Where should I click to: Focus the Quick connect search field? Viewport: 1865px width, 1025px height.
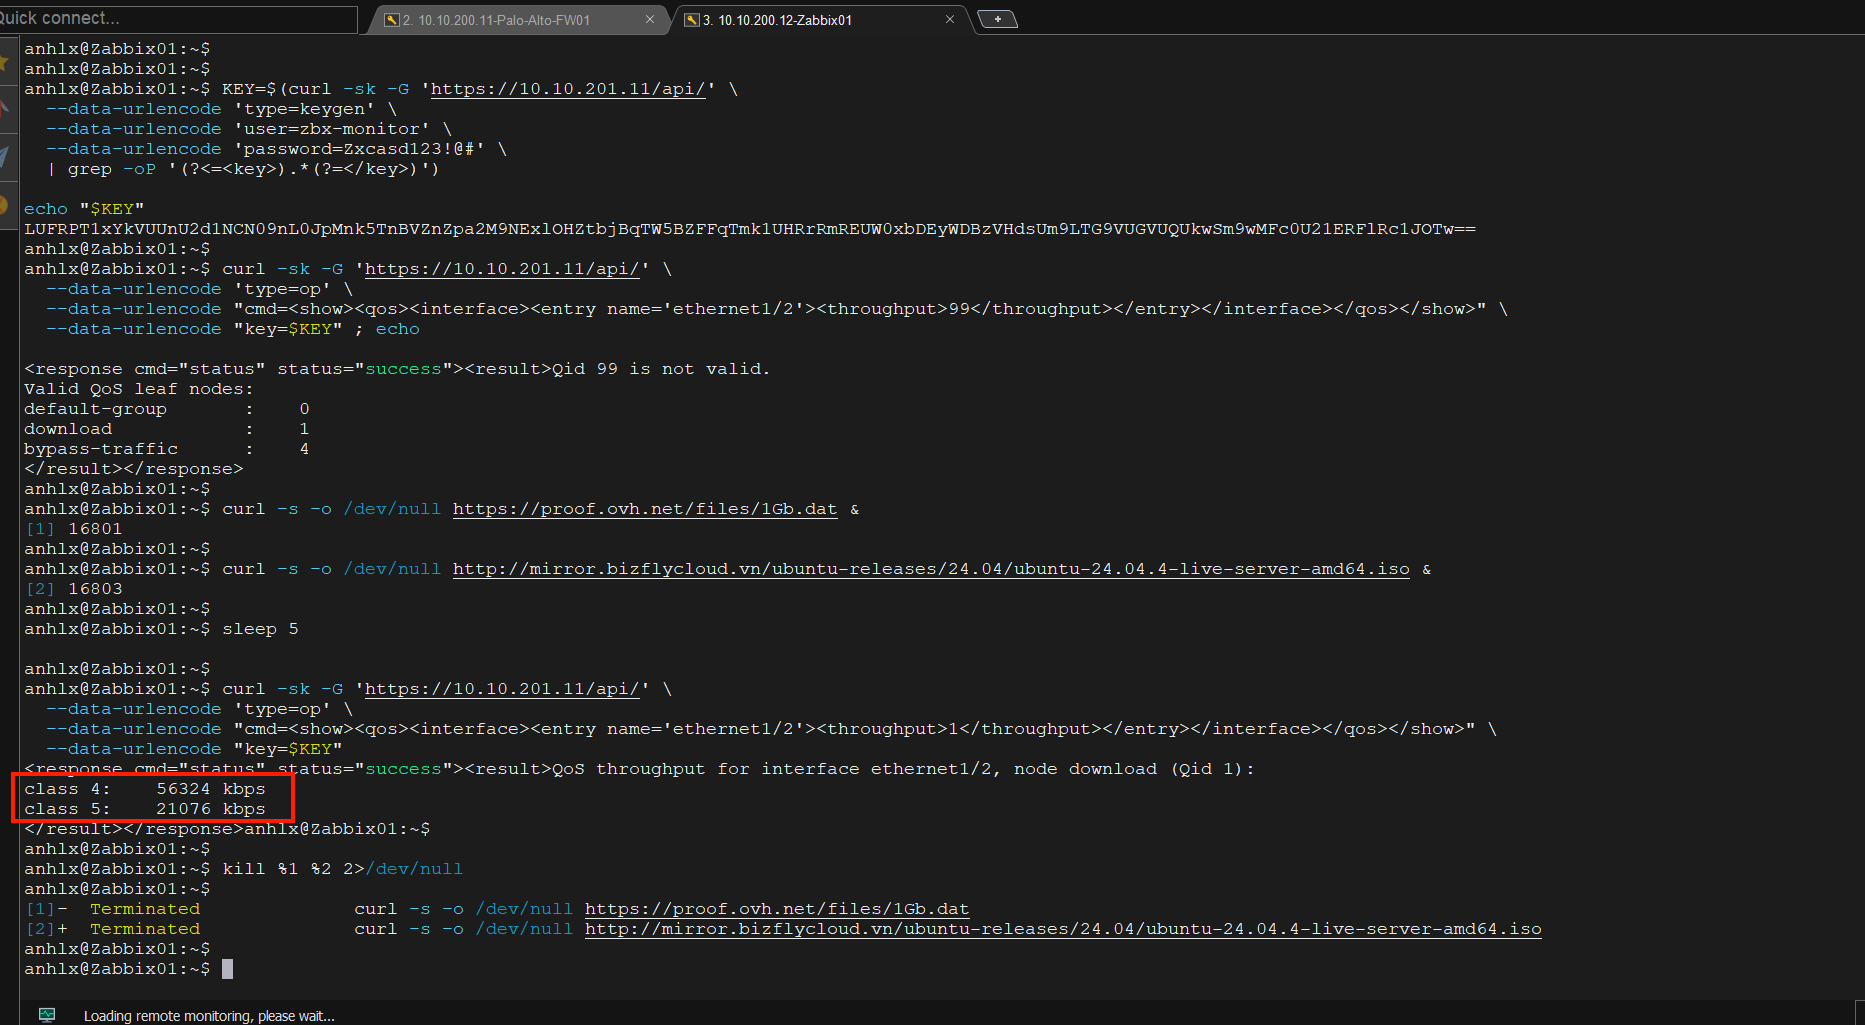pyautogui.click(x=178, y=18)
